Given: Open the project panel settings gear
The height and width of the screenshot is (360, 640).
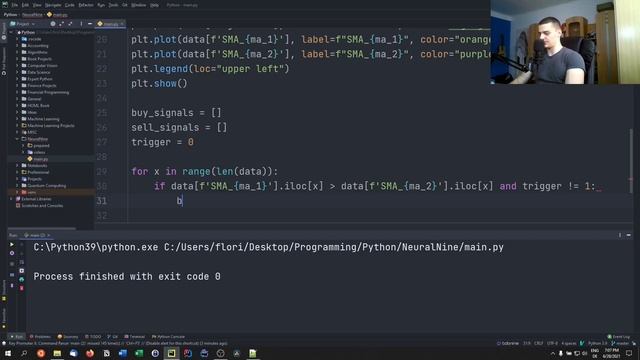Looking at the screenshot, I should (x=53, y=24).
